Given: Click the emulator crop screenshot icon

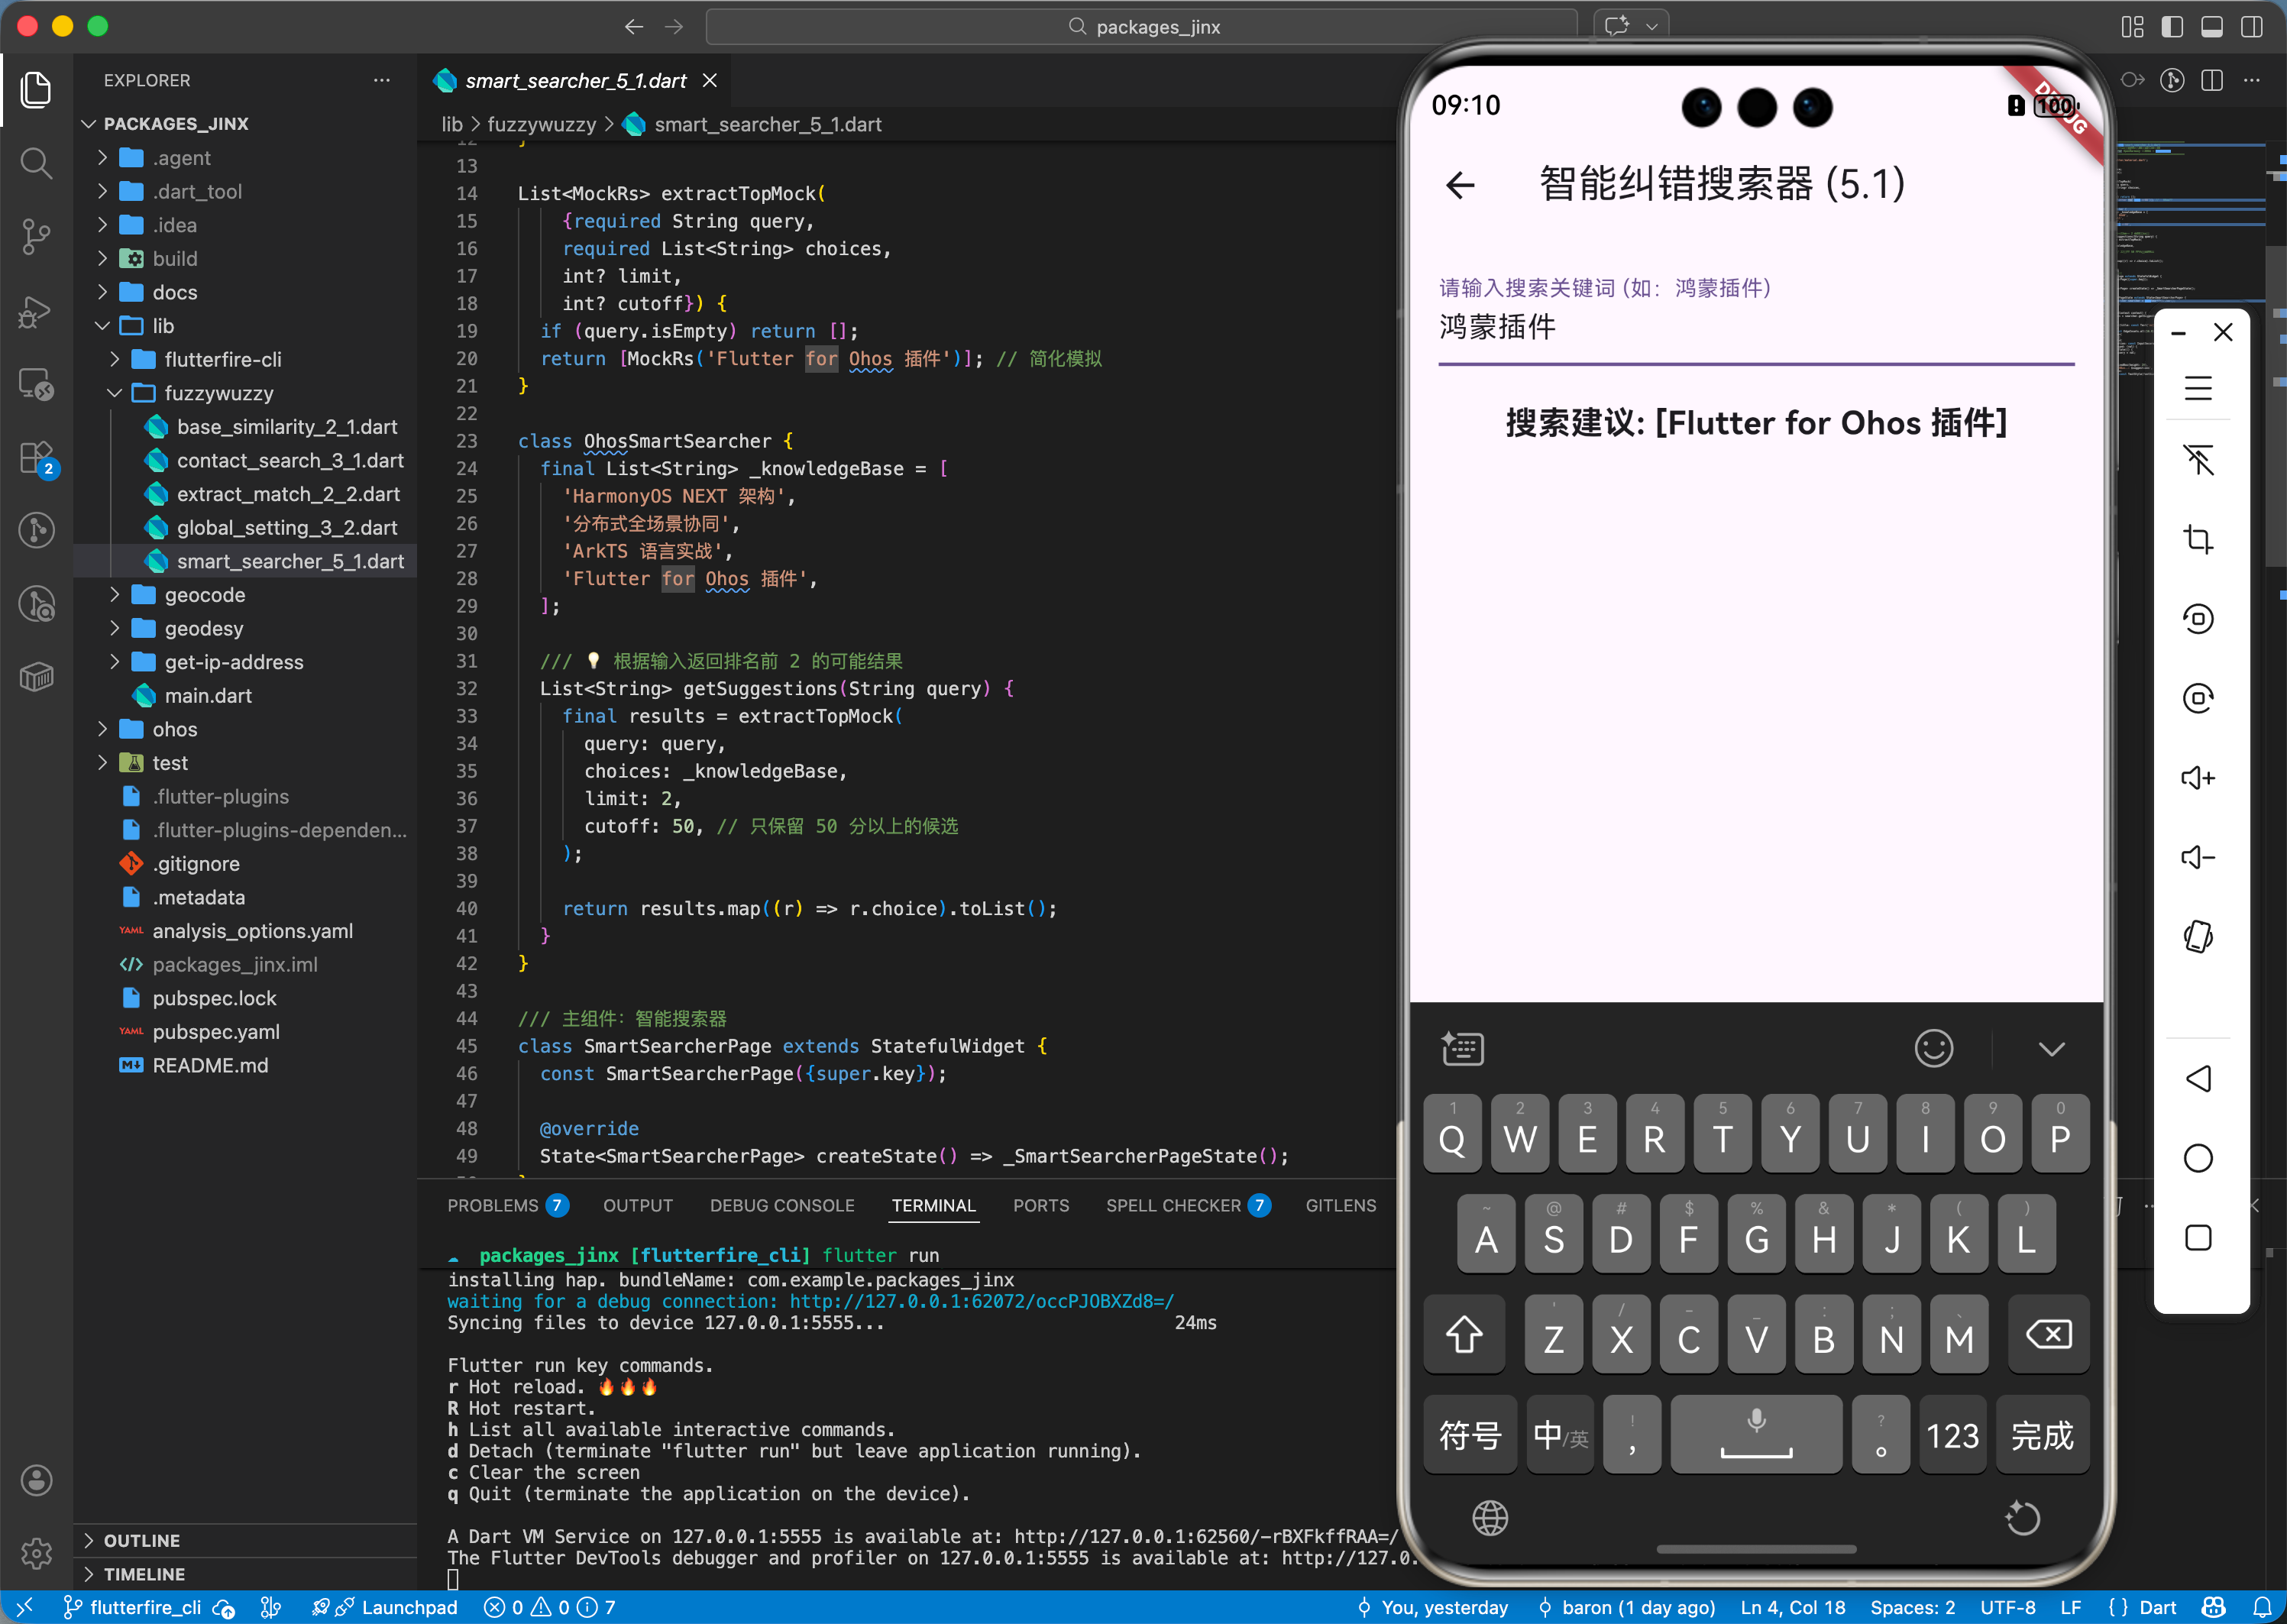Looking at the screenshot, I should click(2197, 540).
